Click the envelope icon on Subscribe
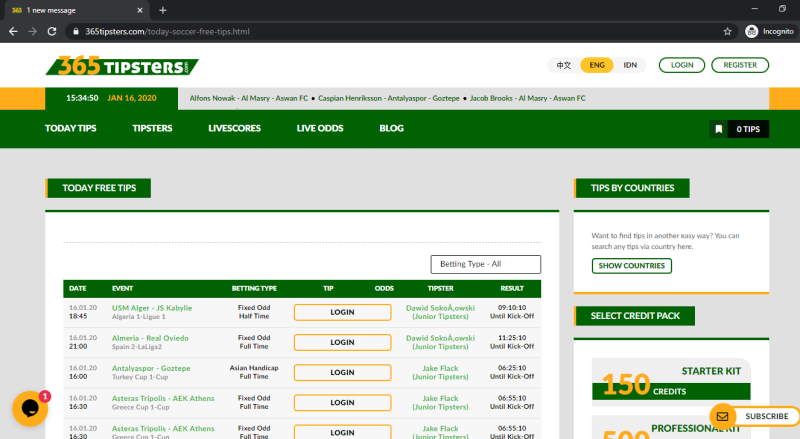800x439 pixels. coord(722,417)
